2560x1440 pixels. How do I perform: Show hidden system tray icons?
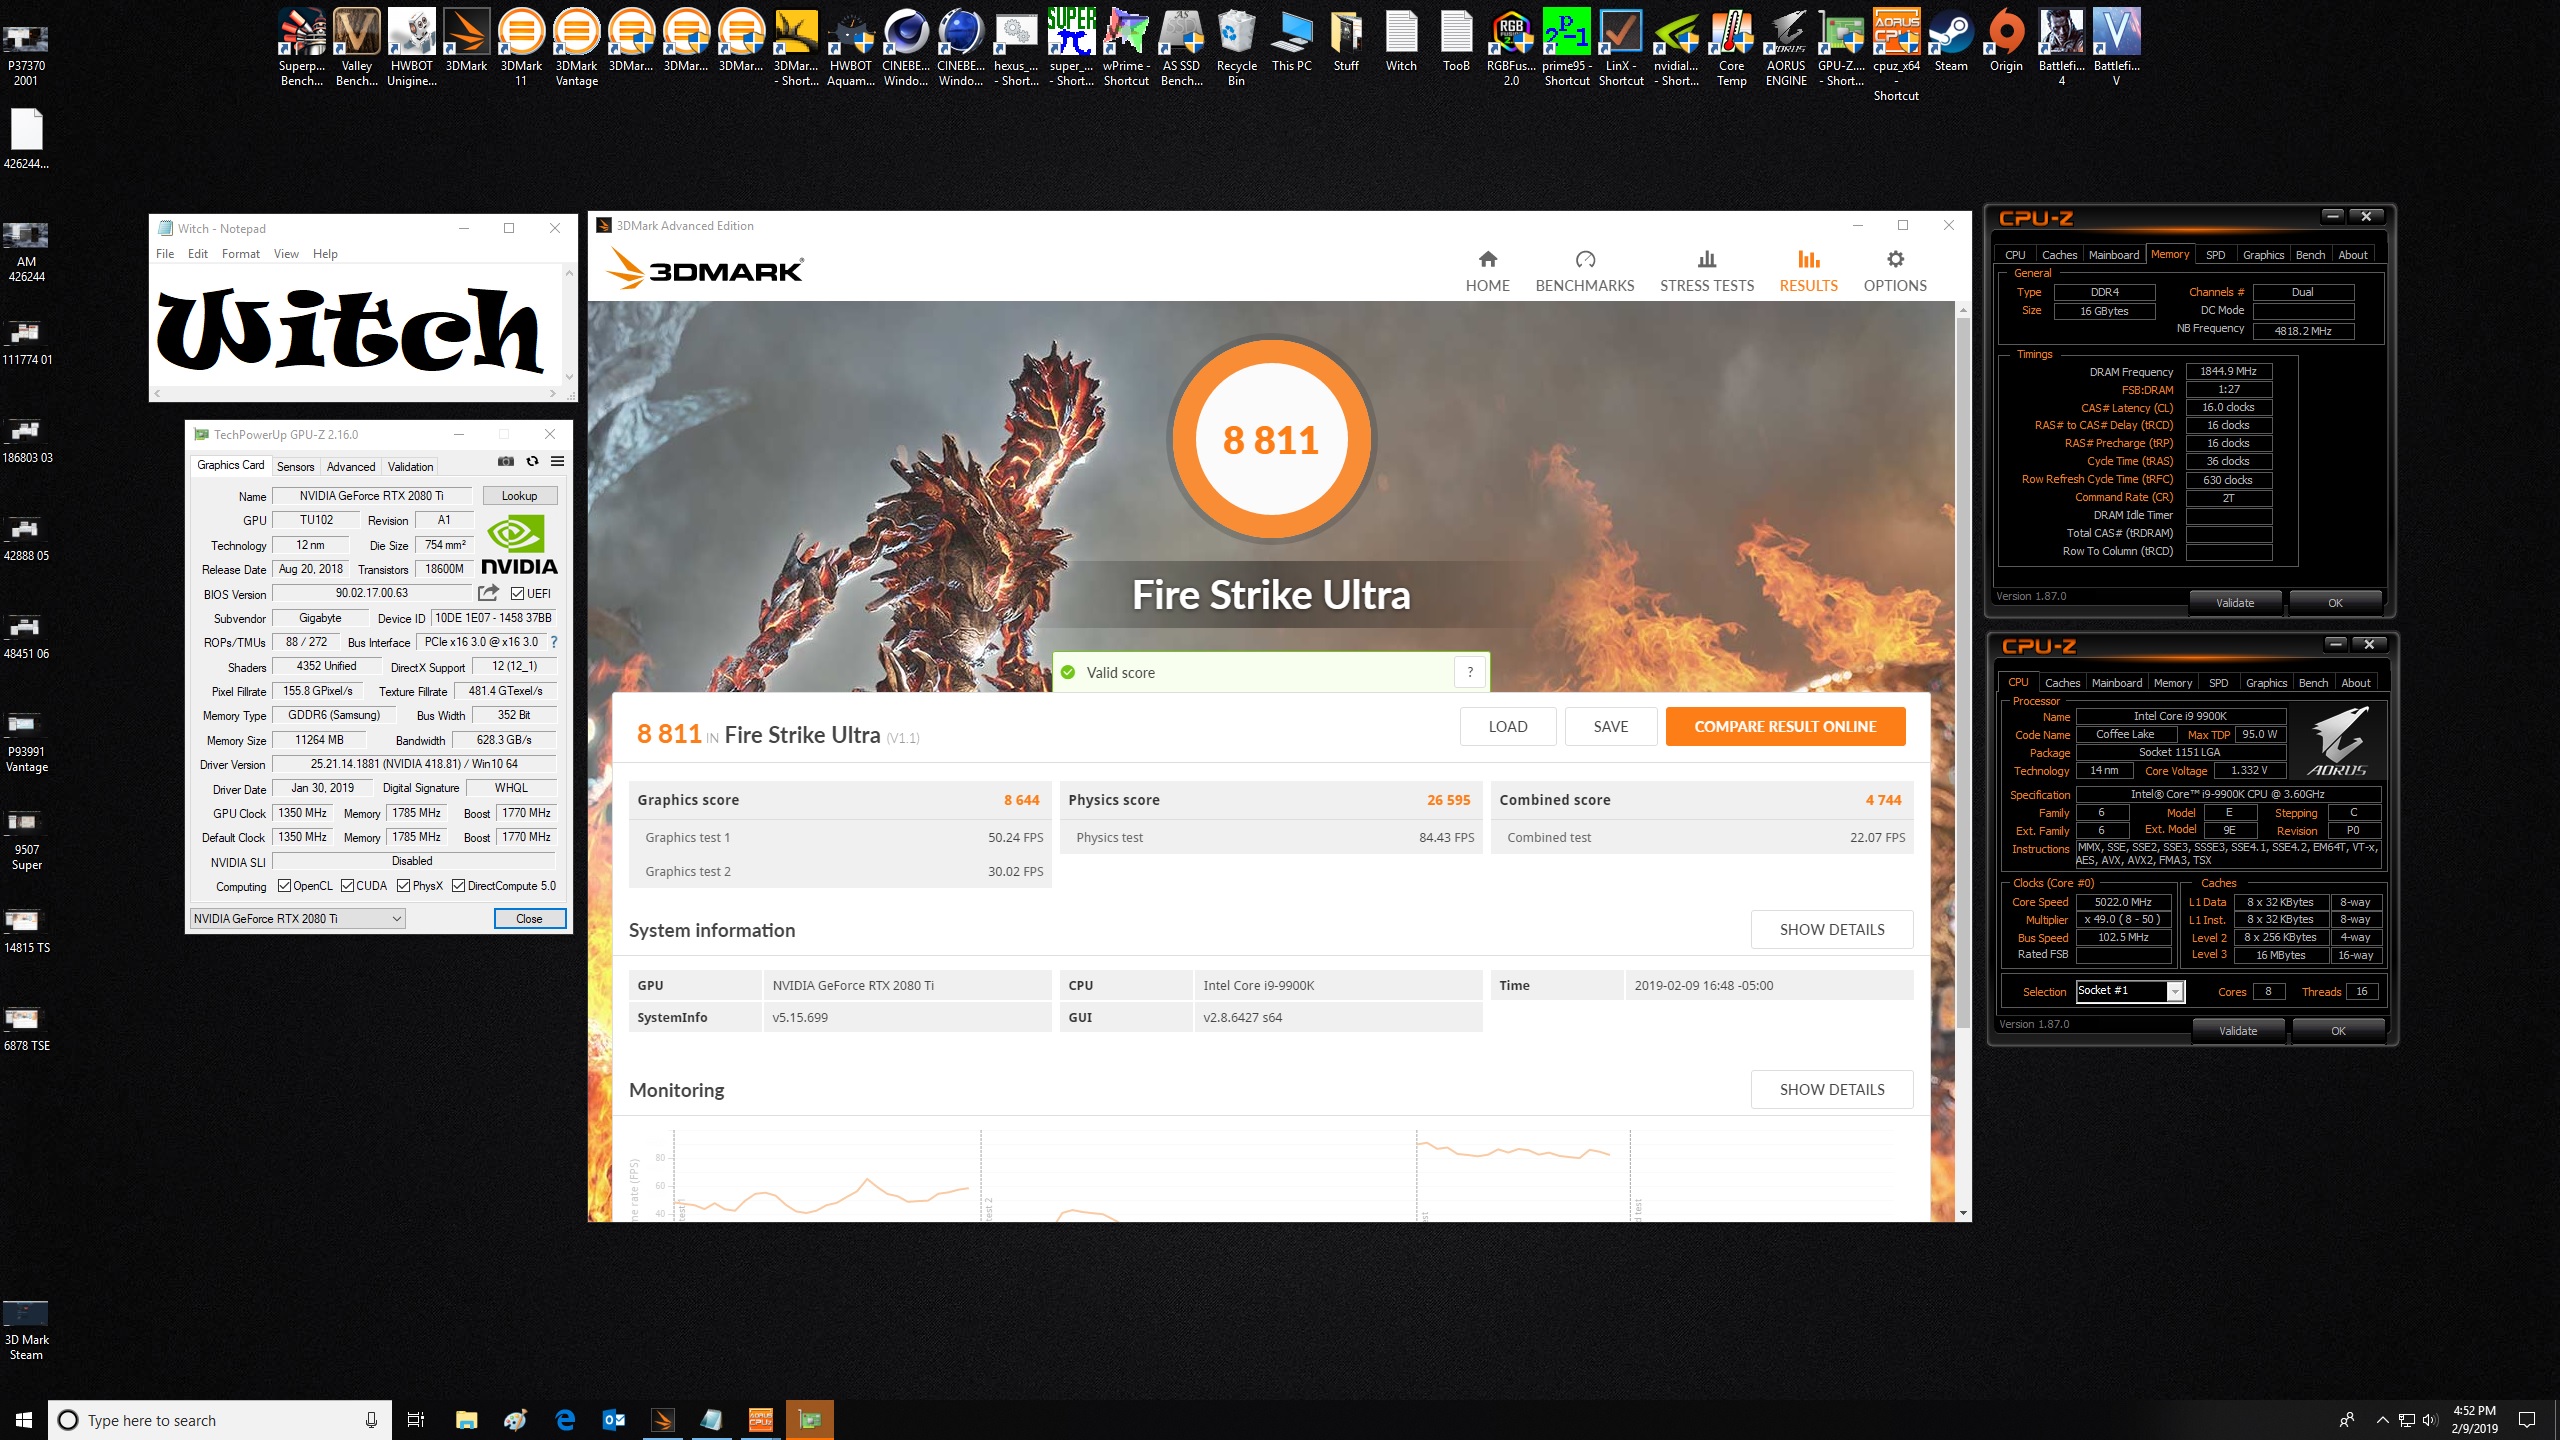point(2382,1420)
